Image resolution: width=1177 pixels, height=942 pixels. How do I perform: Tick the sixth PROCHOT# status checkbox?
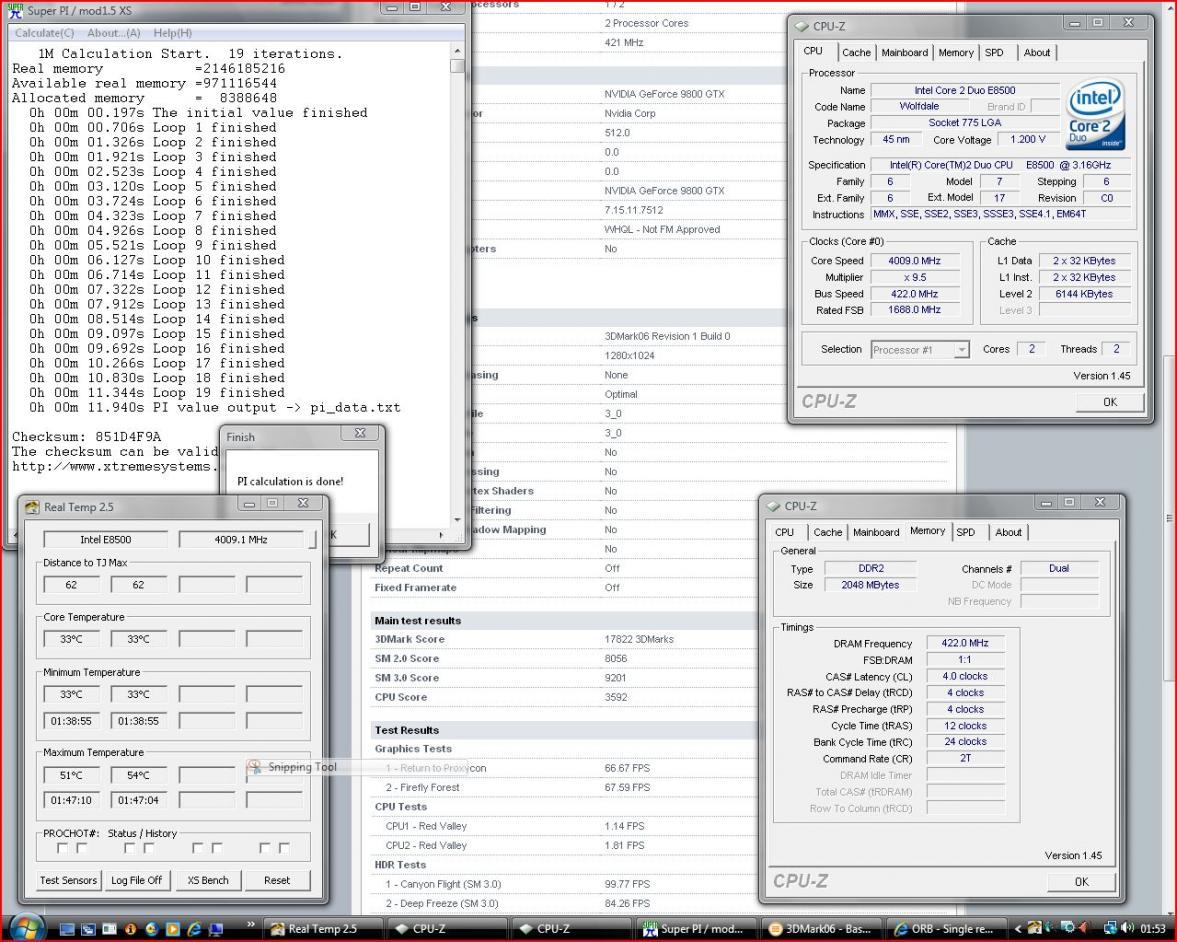[217, 848]
